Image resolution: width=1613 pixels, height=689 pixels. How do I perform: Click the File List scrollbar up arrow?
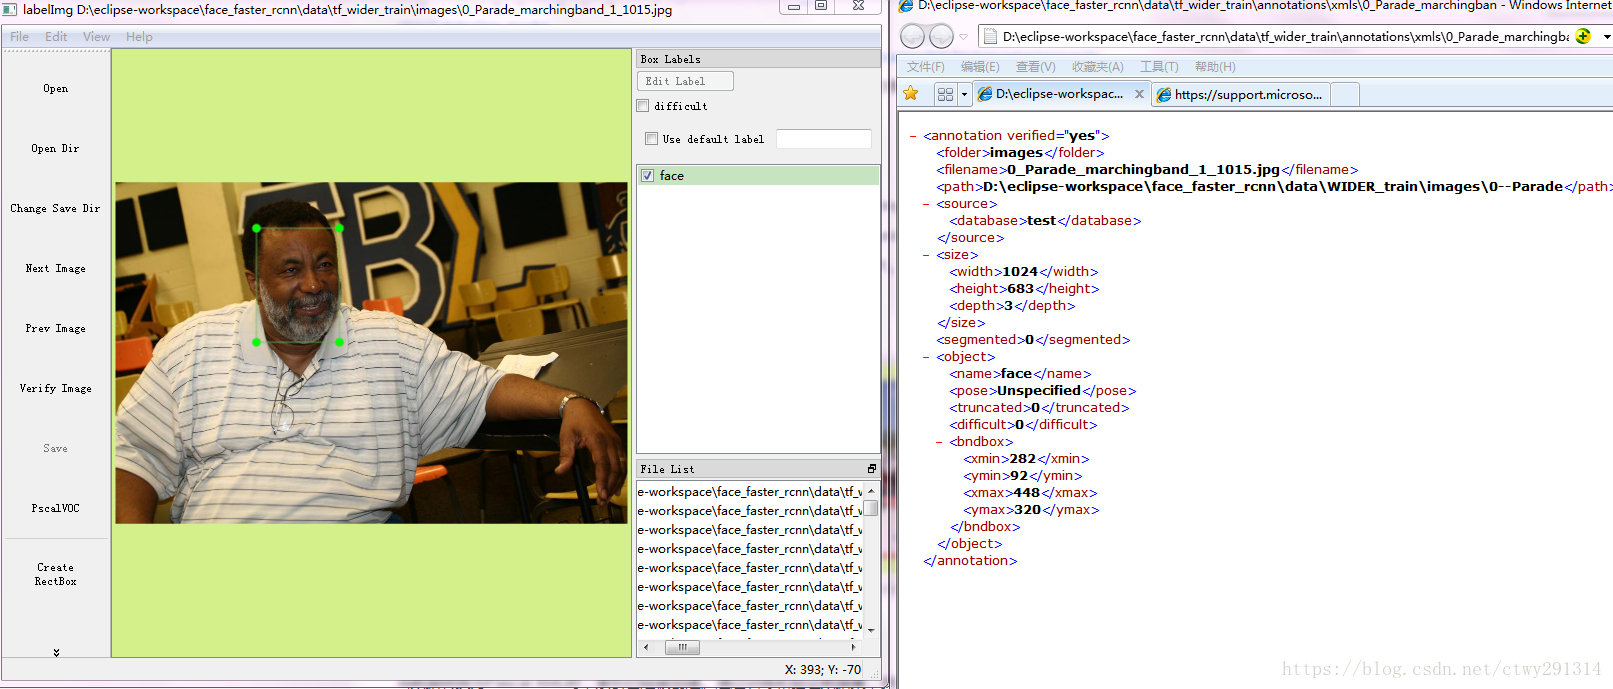[871, 491]
